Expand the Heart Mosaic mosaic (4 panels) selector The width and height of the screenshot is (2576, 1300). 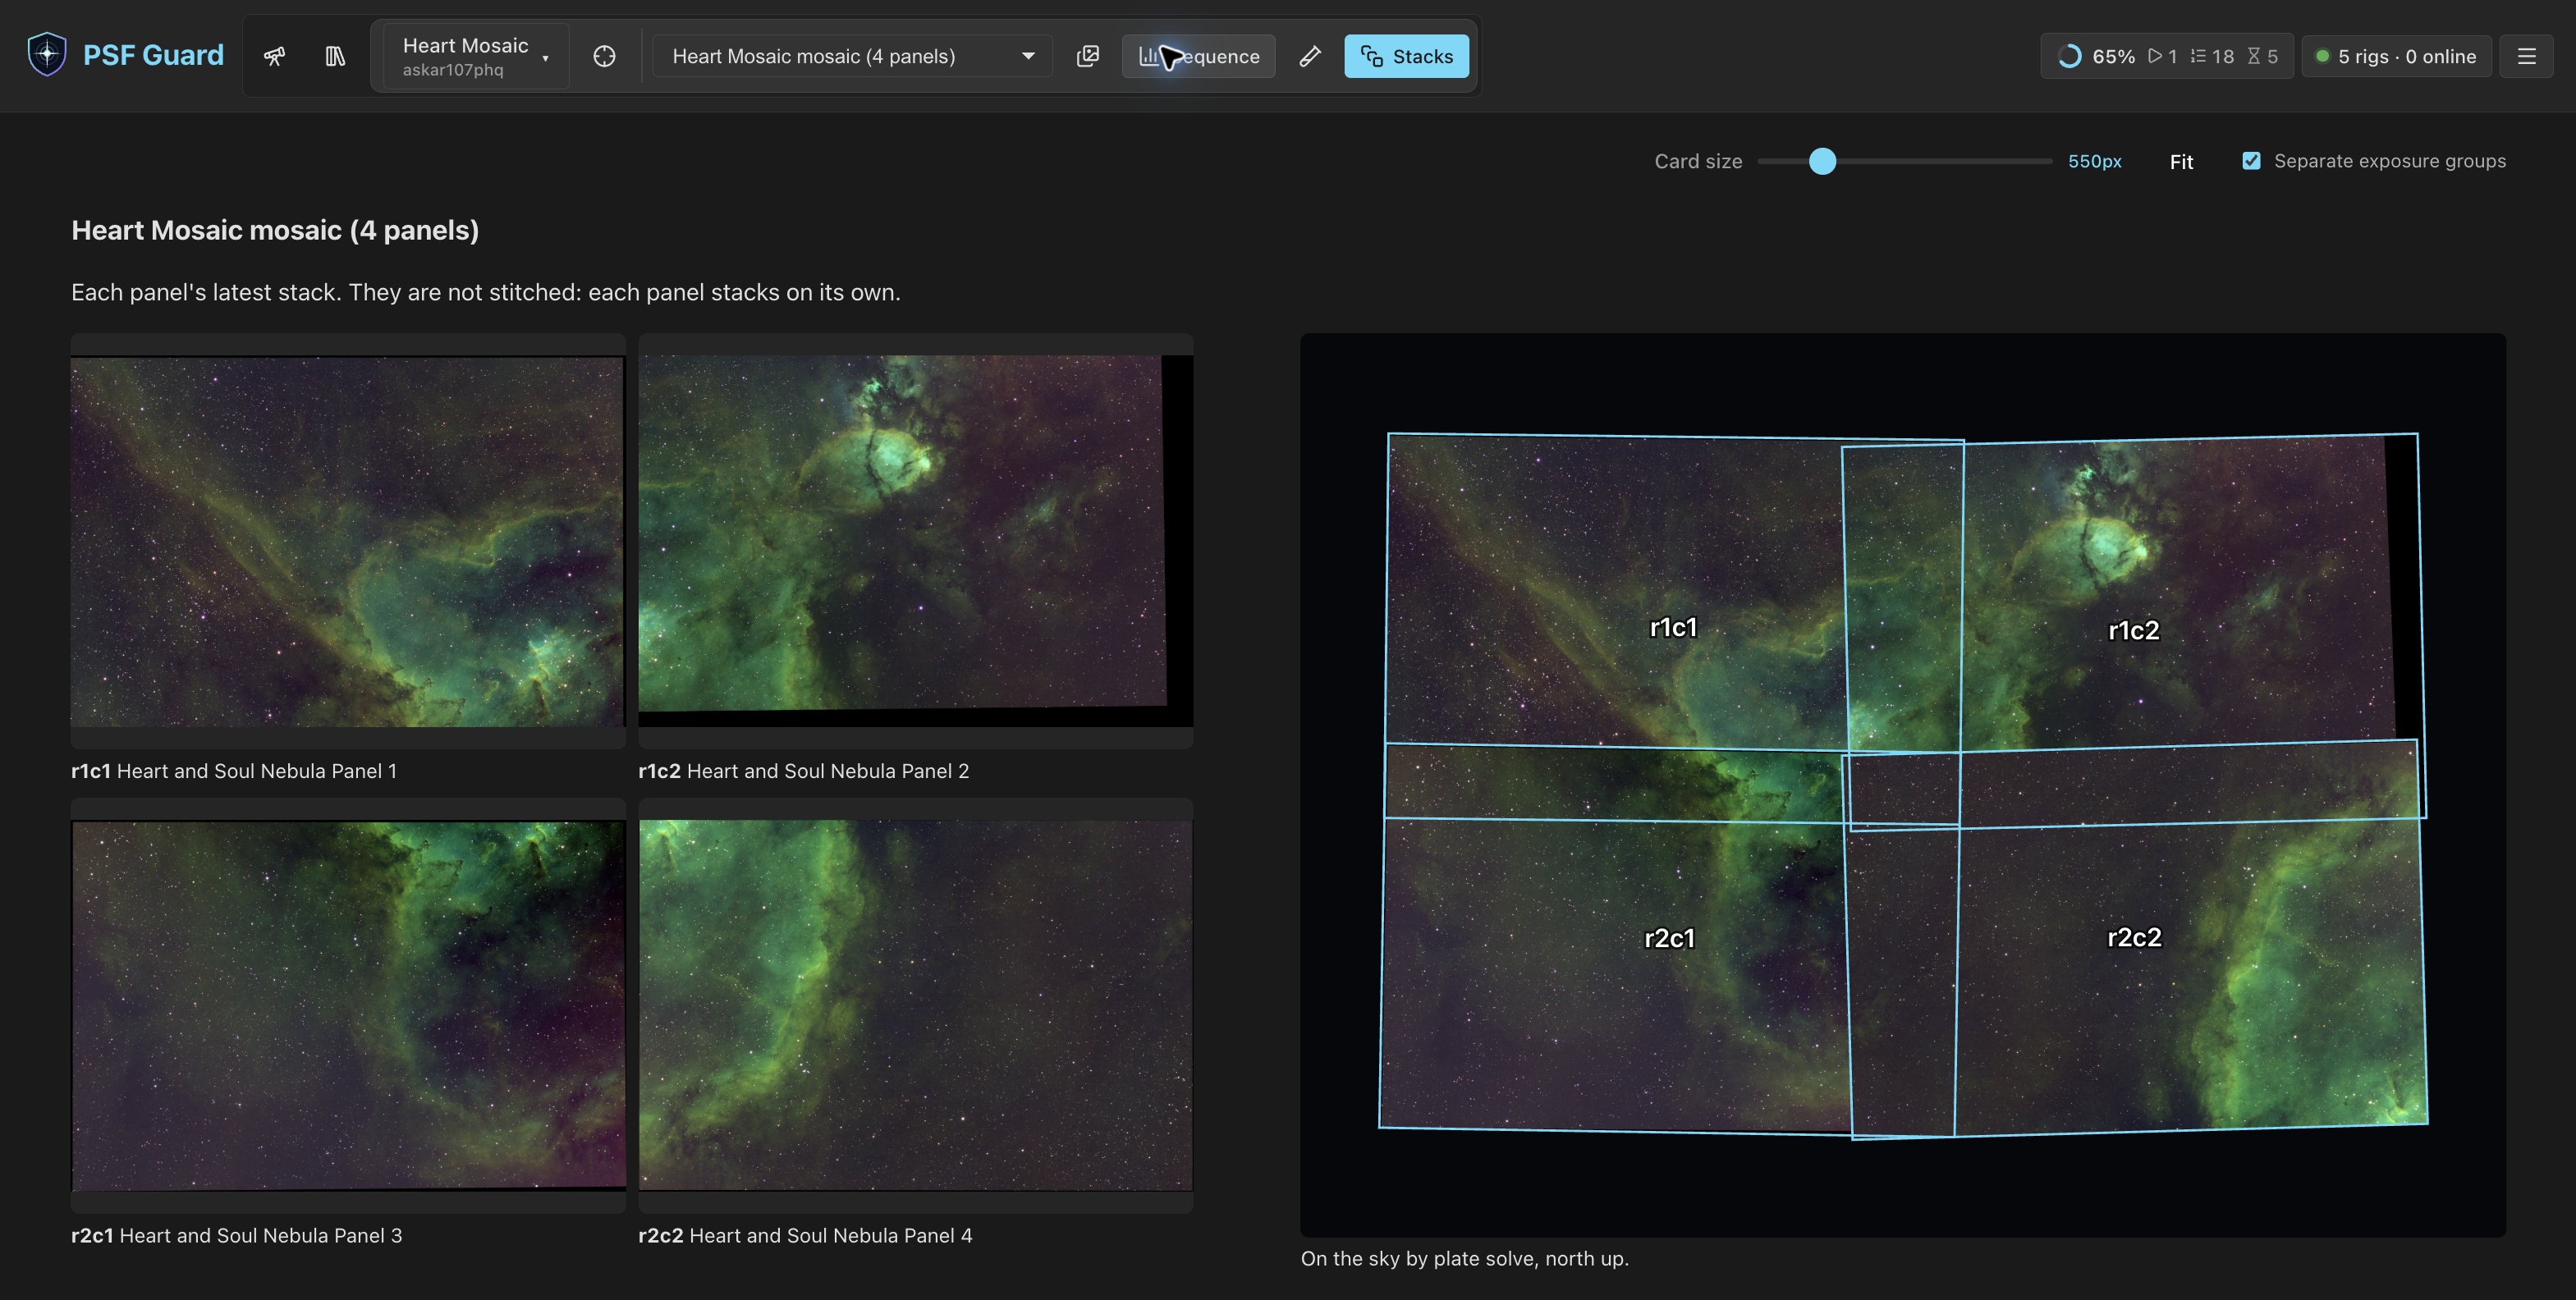pyautogui.click(x=852, y=56)
